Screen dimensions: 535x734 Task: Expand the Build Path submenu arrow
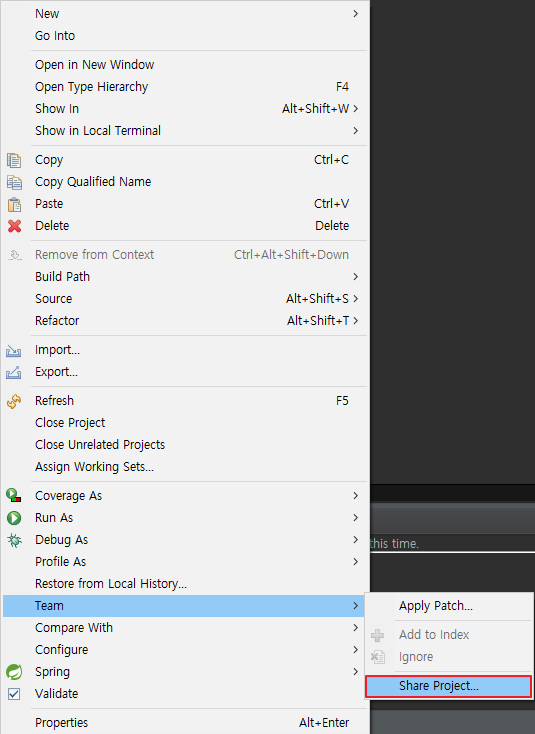[x=356, y=277]
